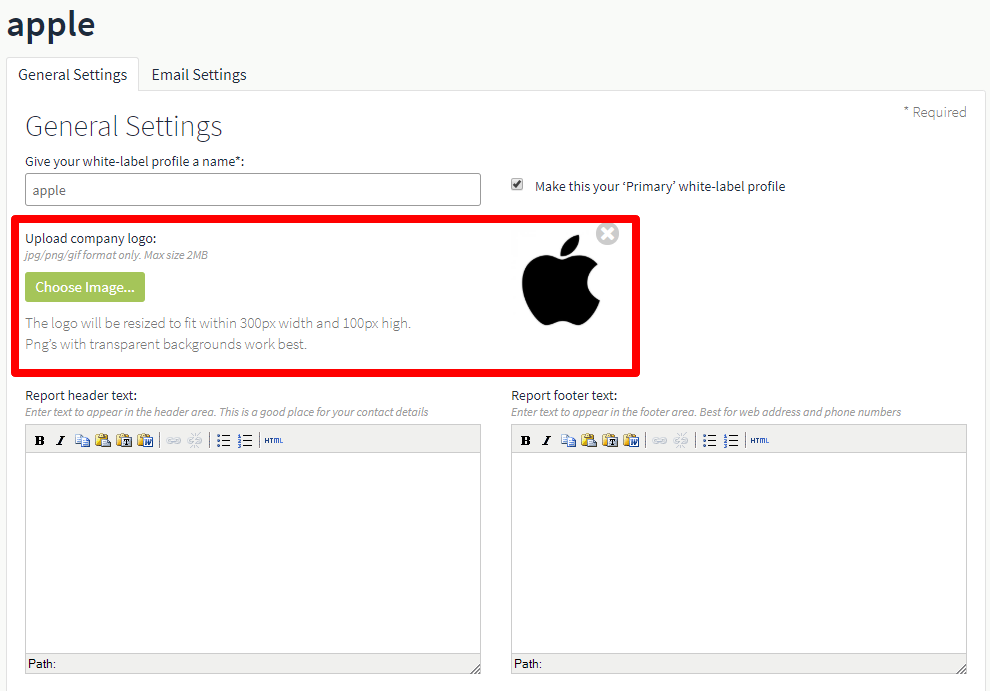
Task: Click paste icon in header editor toolbar
Action: pos(103,440)
